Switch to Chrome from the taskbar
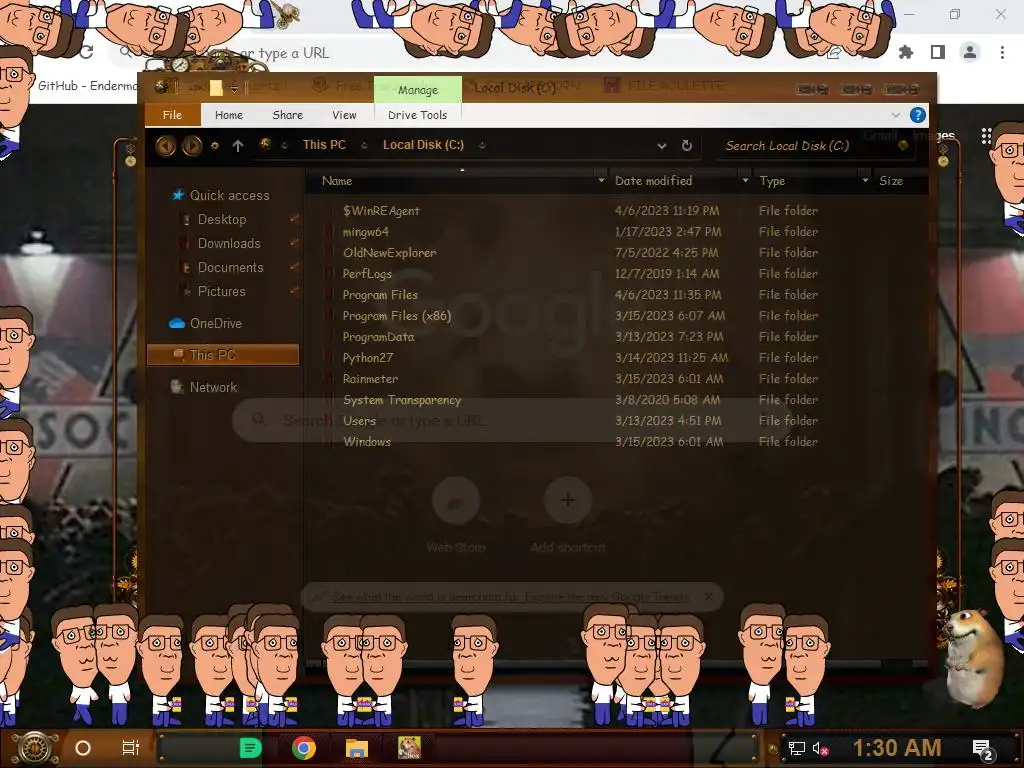This screenshot has width=1024, height=768. click(x=304, y=748)
